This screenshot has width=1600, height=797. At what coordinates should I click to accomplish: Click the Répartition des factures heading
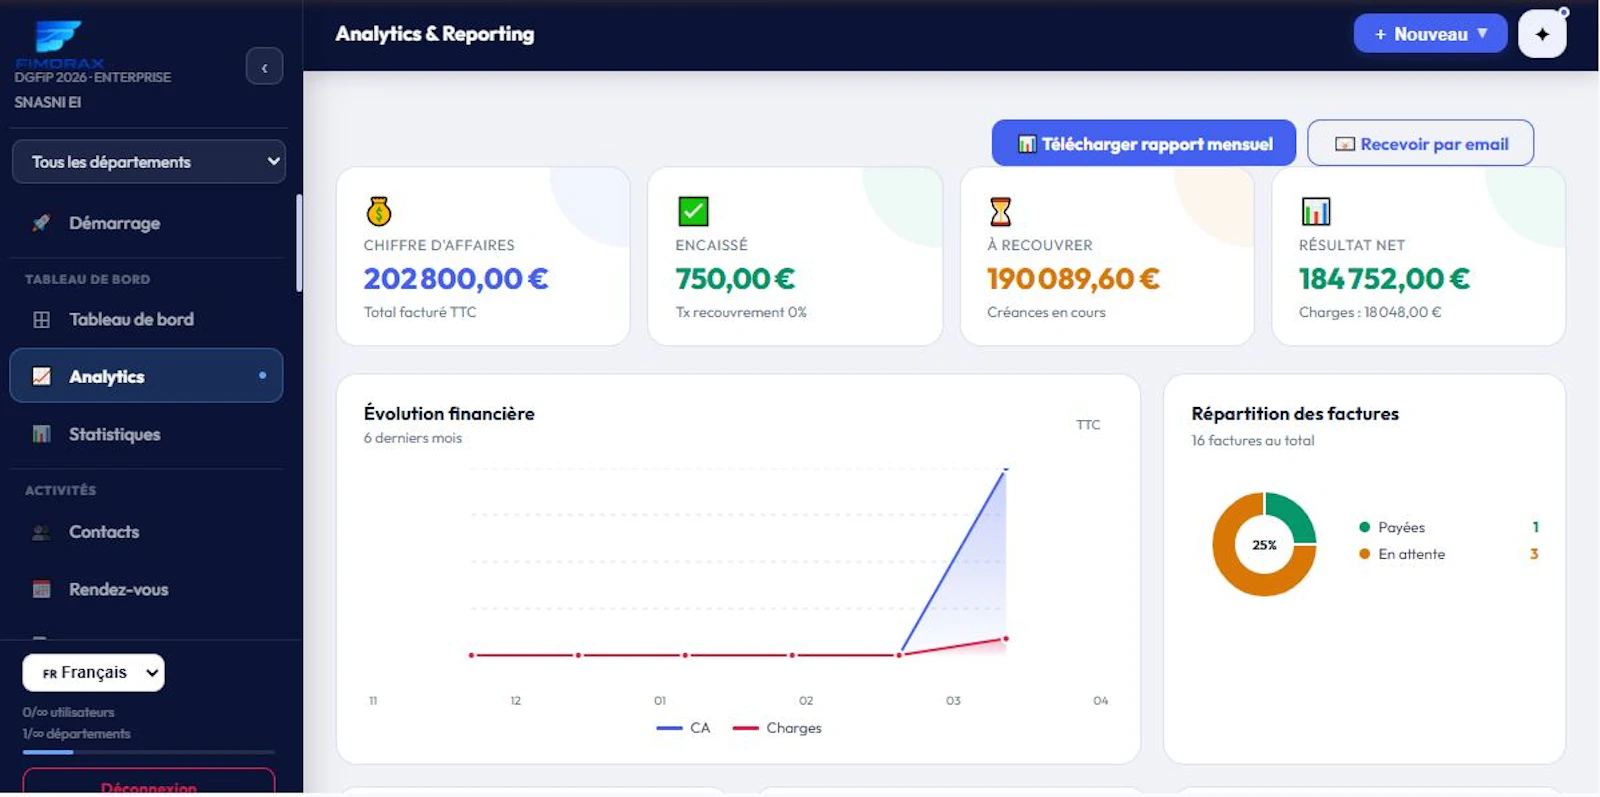coord(1295,413)
